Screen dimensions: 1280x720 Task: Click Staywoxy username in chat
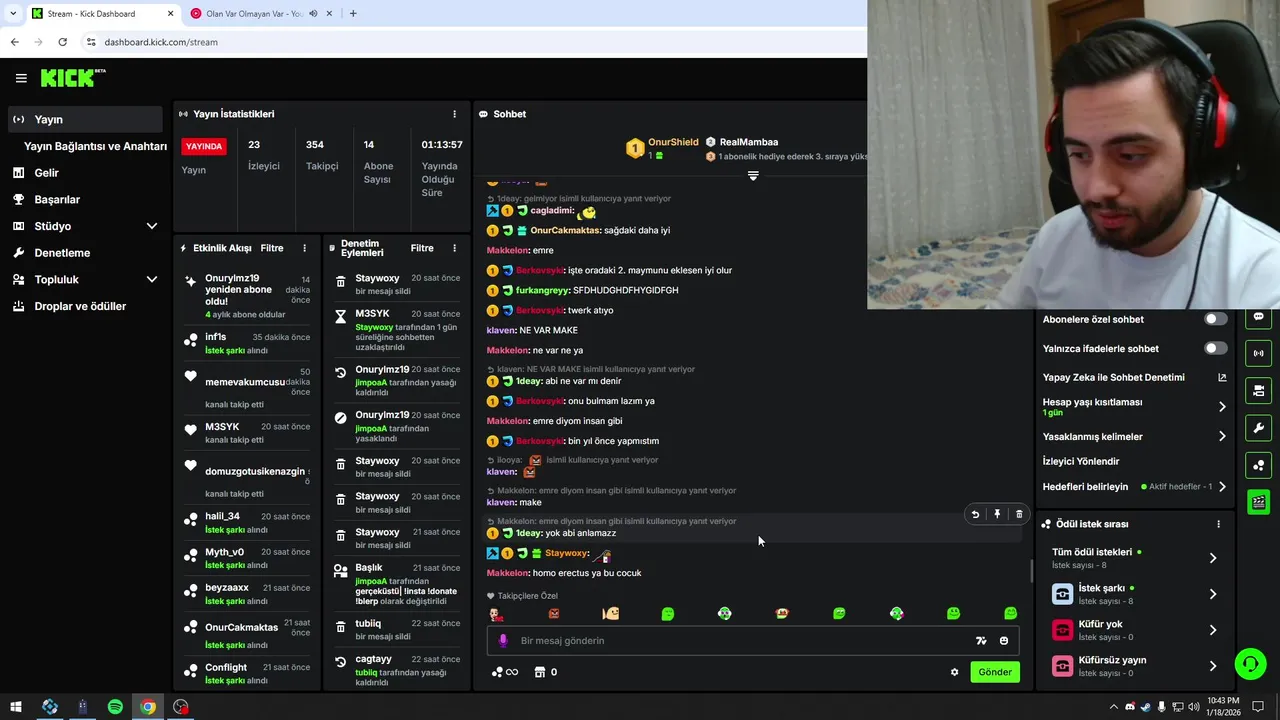[x=566, y=553]
